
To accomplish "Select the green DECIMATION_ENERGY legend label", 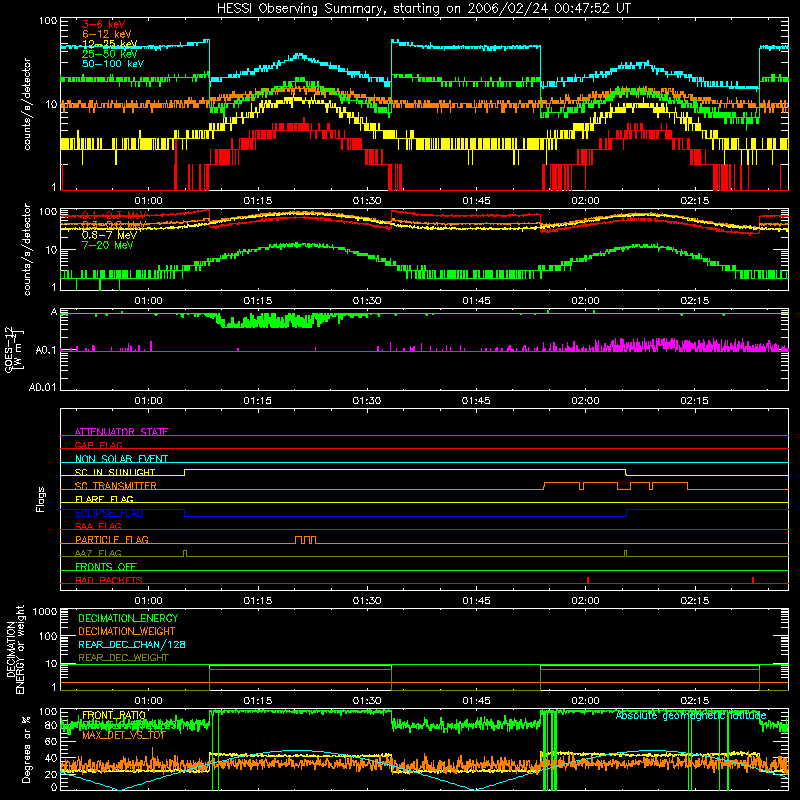I will 128,618.
